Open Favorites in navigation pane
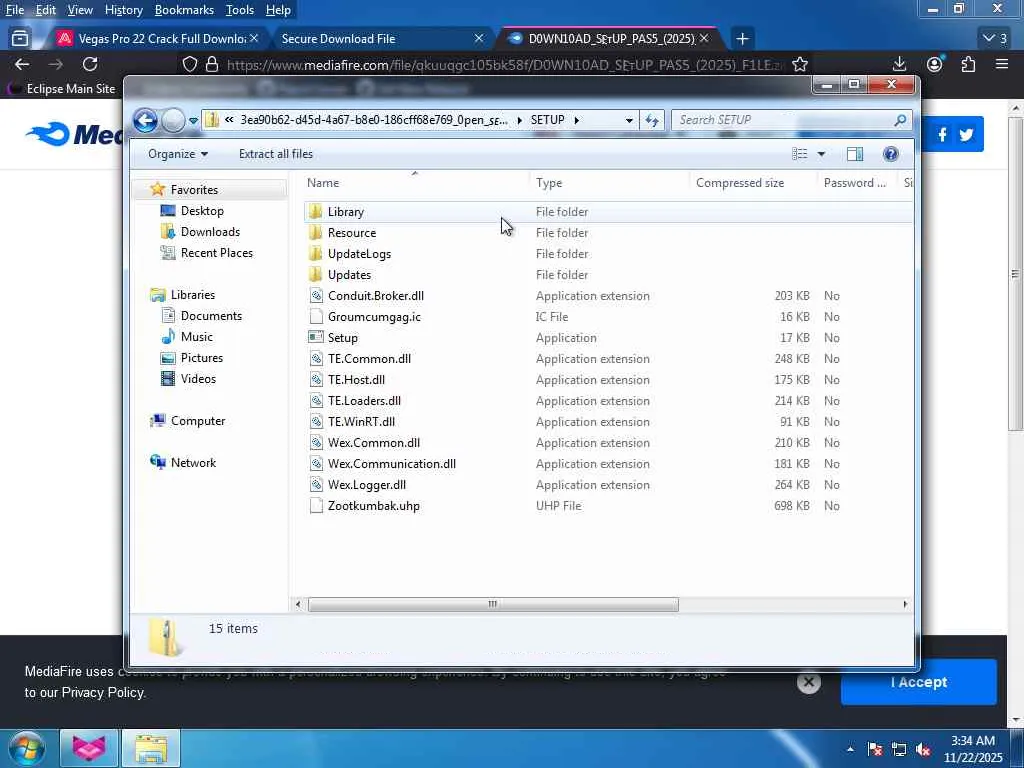The width and height of the screenshot is (1024, 768). click(x=194, y=189)
